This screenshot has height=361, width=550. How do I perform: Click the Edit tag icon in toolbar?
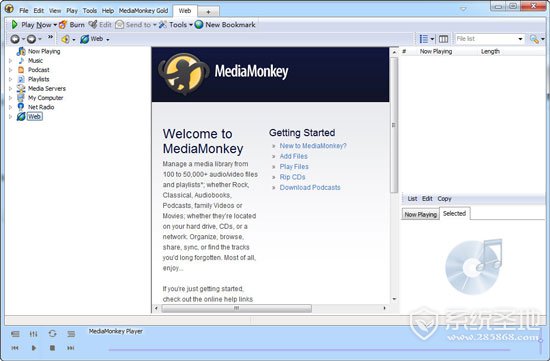tap(93, 25)
